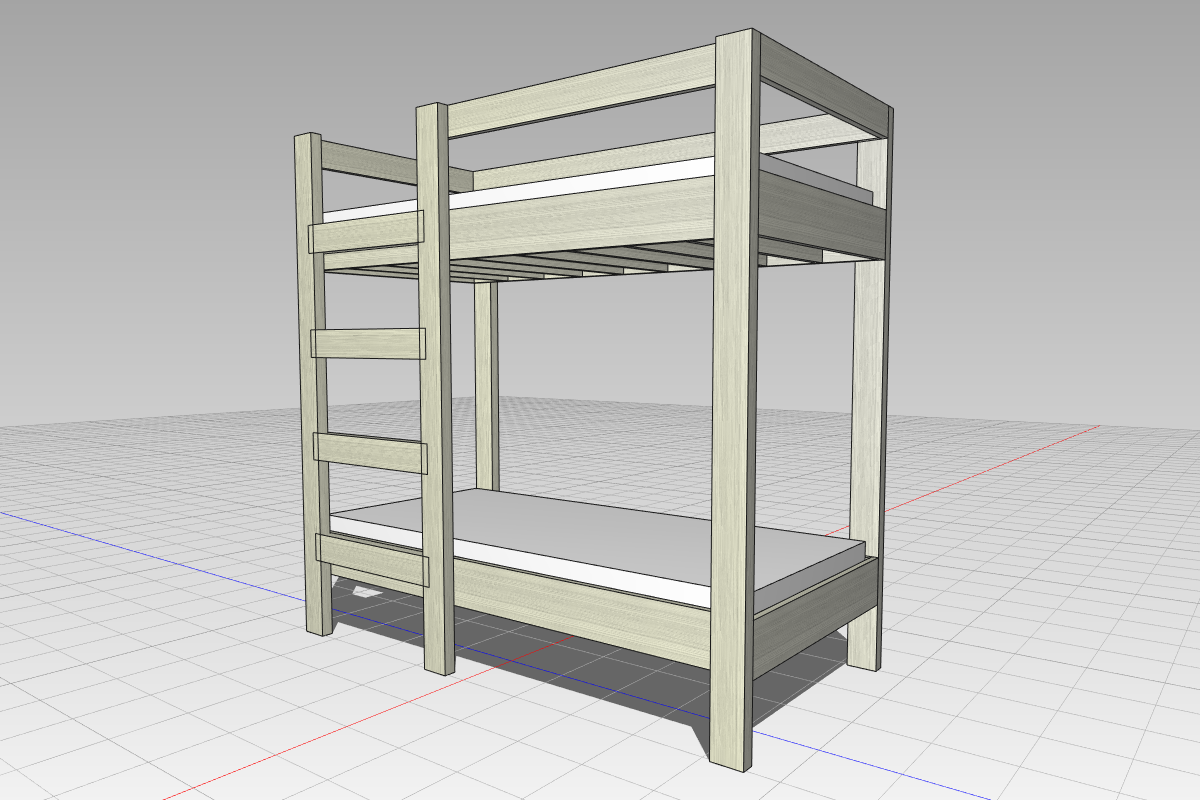
Task: Select the top ladder rung
Action: coord(367,232)
